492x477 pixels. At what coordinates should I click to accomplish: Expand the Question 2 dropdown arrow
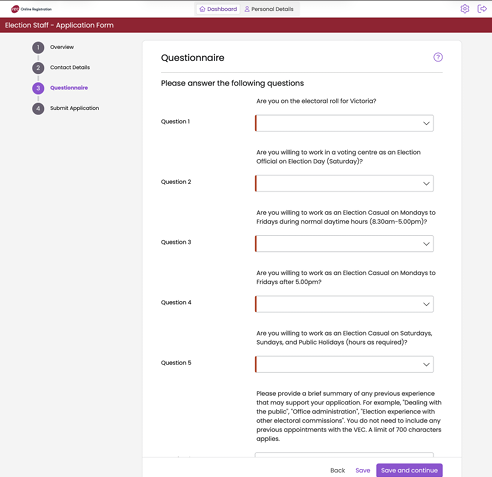click(426, 184)
